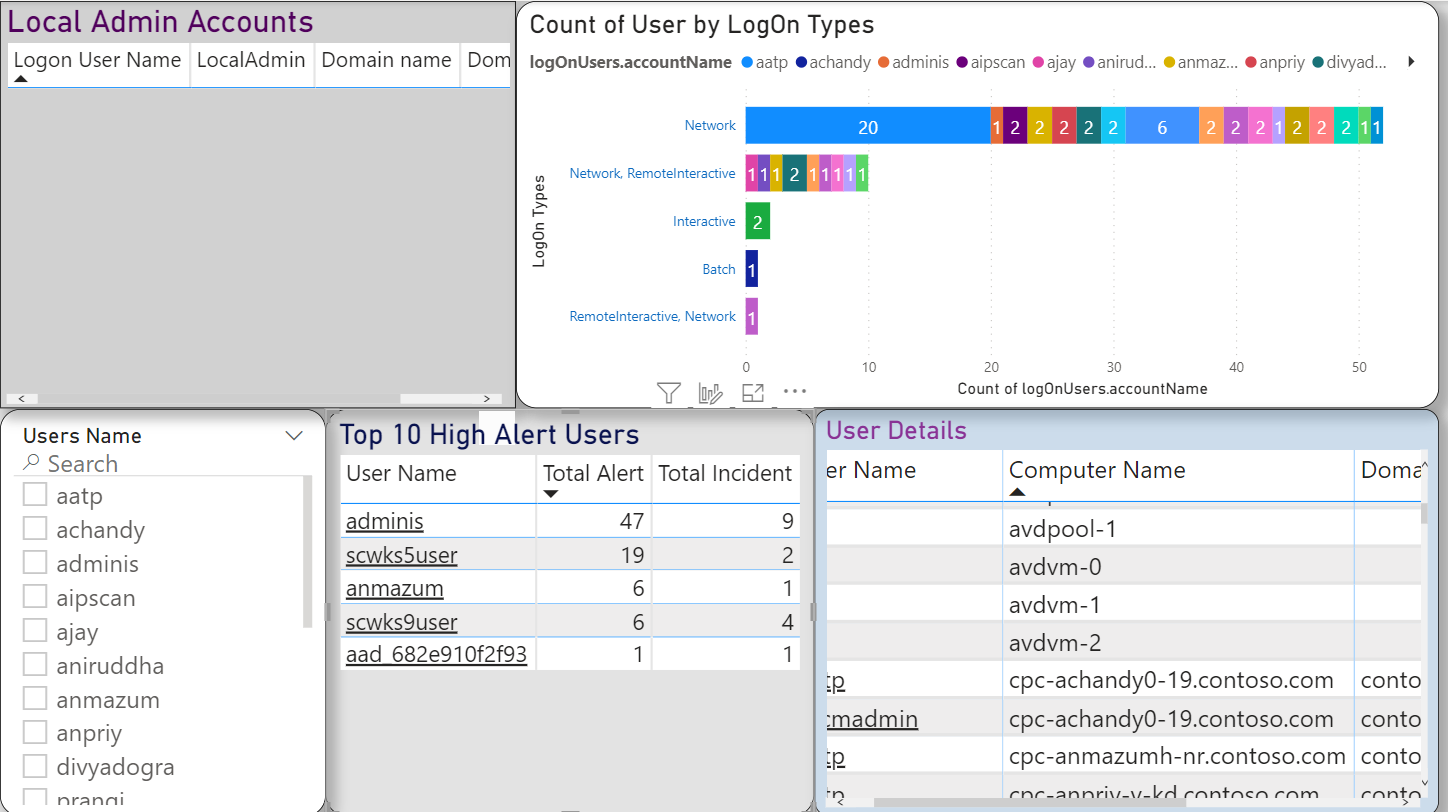The image size is (1448, 812).
Task: Click the legend next-page arrow
Action: [x=1411, y=62]
